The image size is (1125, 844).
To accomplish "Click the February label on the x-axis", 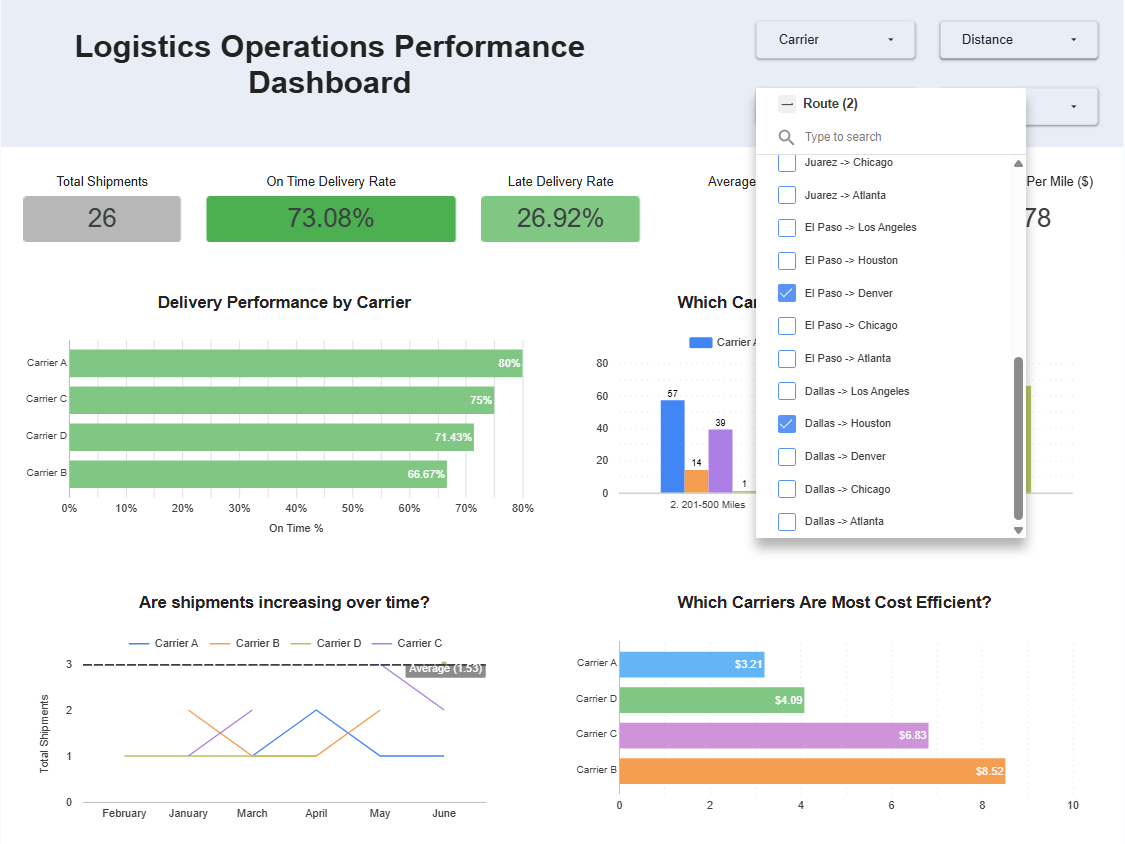I will coord(124,813).
